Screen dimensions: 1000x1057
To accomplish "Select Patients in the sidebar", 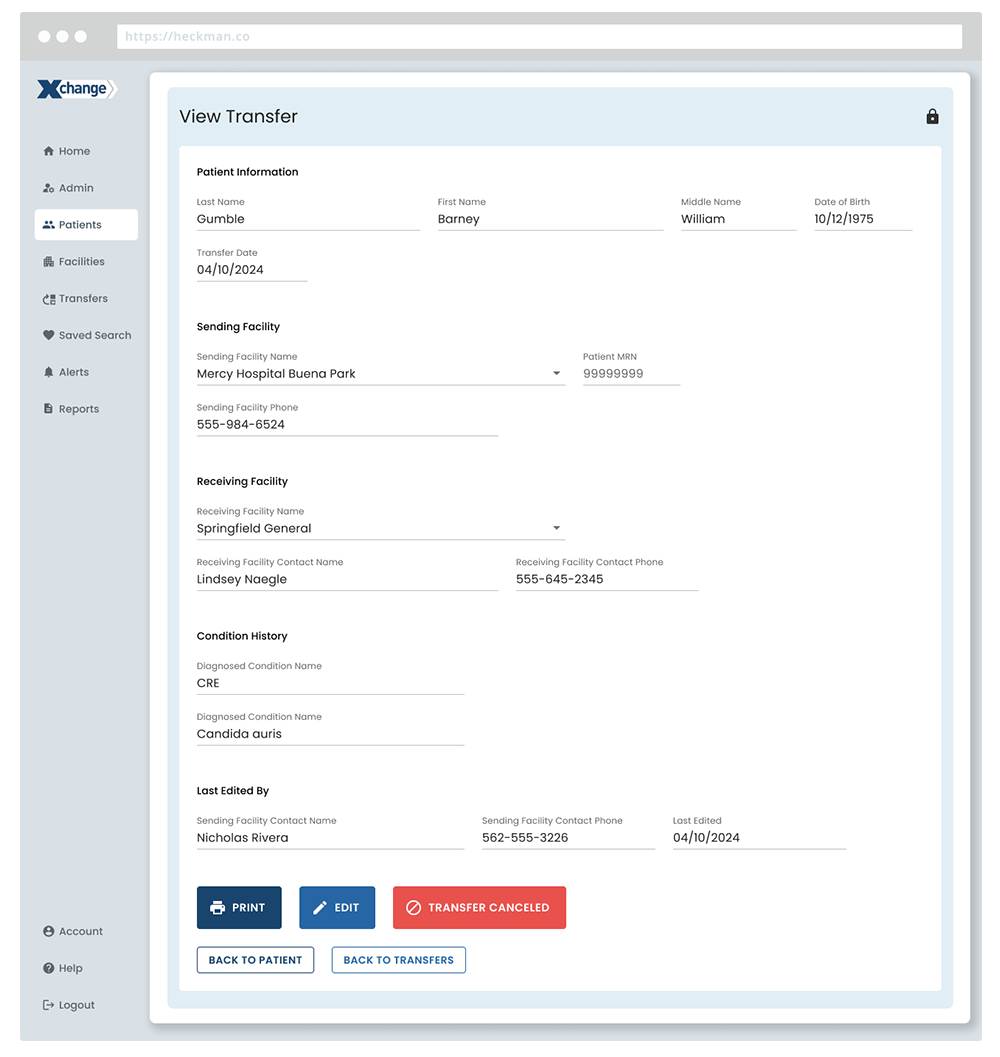I will pyautogui.click(x=80, y=225).
